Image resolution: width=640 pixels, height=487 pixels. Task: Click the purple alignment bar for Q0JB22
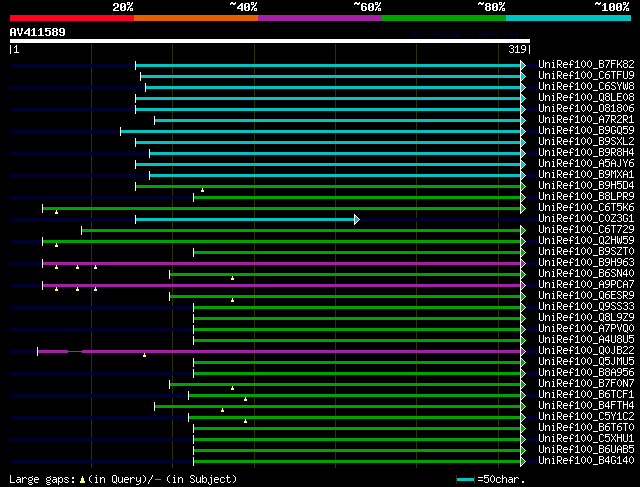point(279,351)
